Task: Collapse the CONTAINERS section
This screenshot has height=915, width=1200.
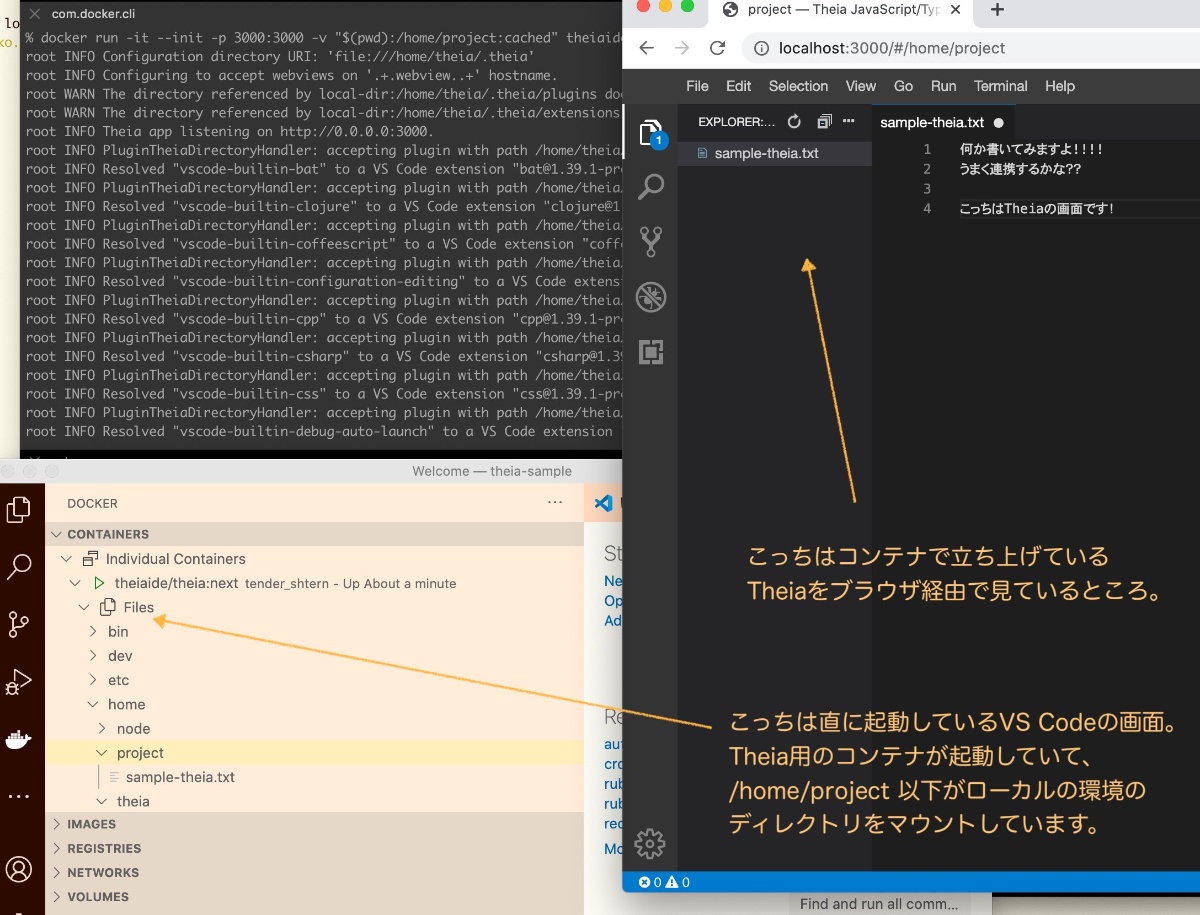Action: [314, 534]
